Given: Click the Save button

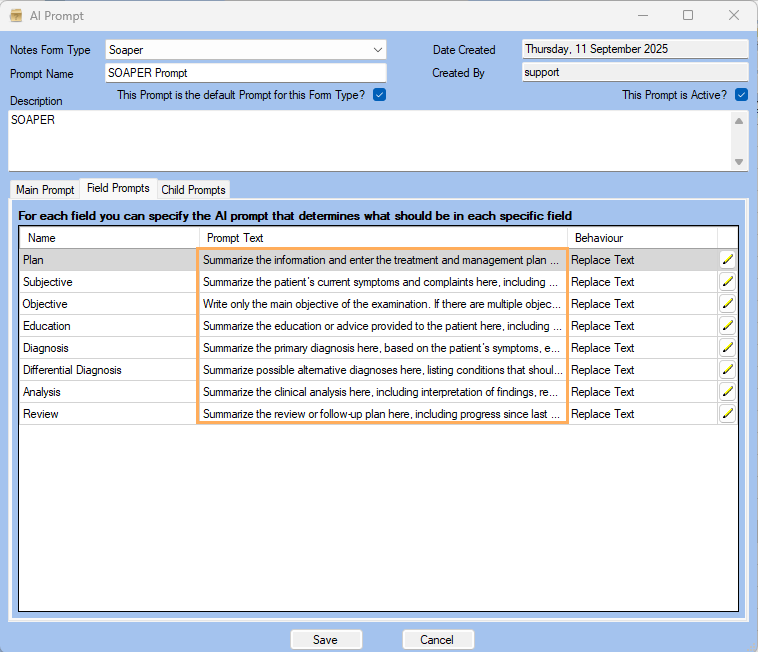Looking at the screenshot, I should pyautogui.click(x=325, y=640).
